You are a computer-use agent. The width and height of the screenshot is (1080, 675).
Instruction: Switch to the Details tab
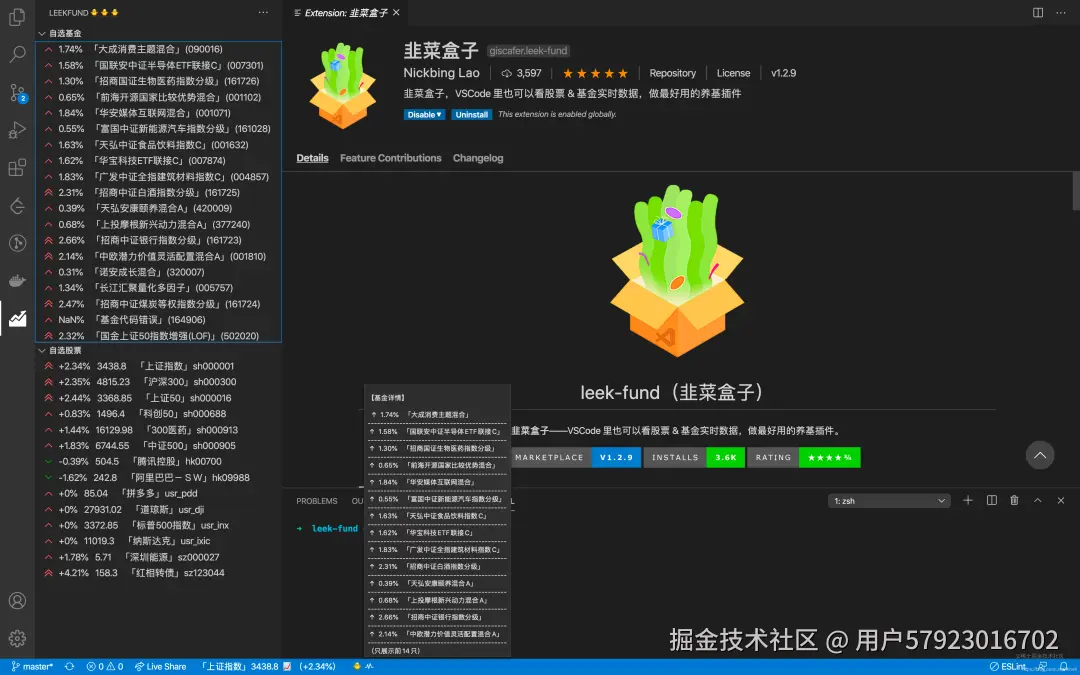312,158
